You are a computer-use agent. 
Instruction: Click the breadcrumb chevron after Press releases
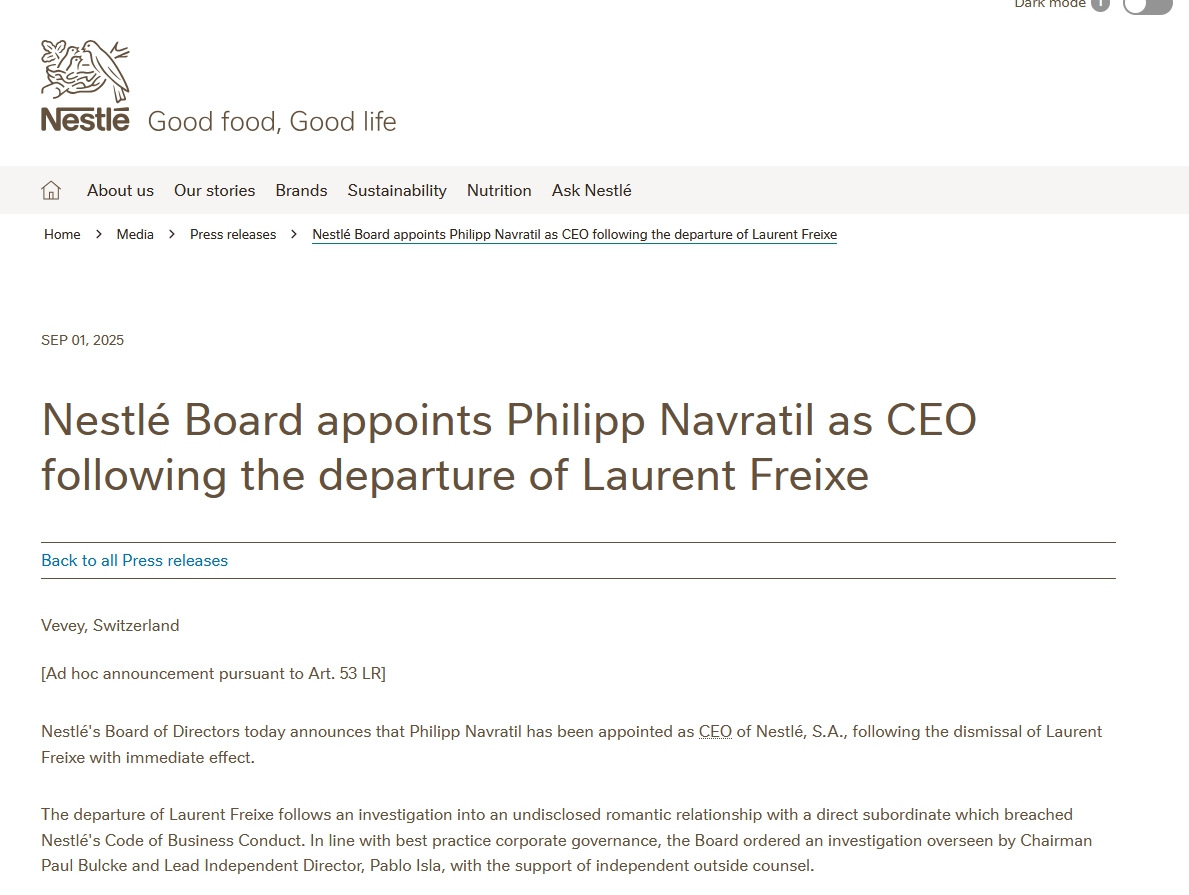pos(294,234)
